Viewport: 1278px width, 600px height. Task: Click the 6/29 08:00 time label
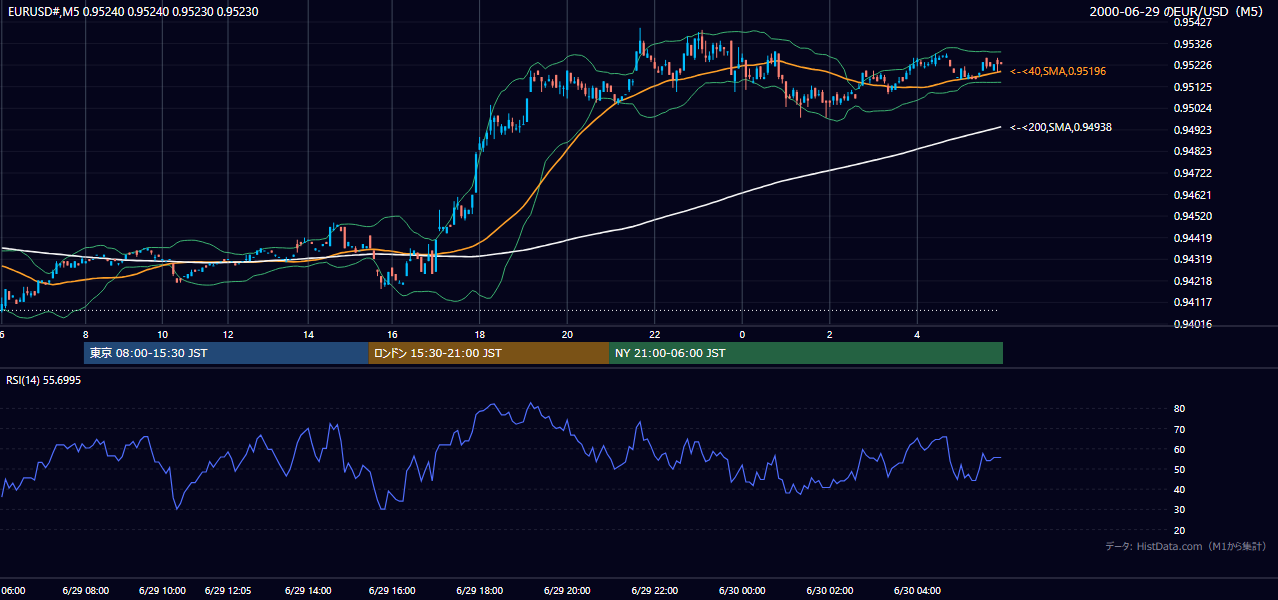point(85,590)
